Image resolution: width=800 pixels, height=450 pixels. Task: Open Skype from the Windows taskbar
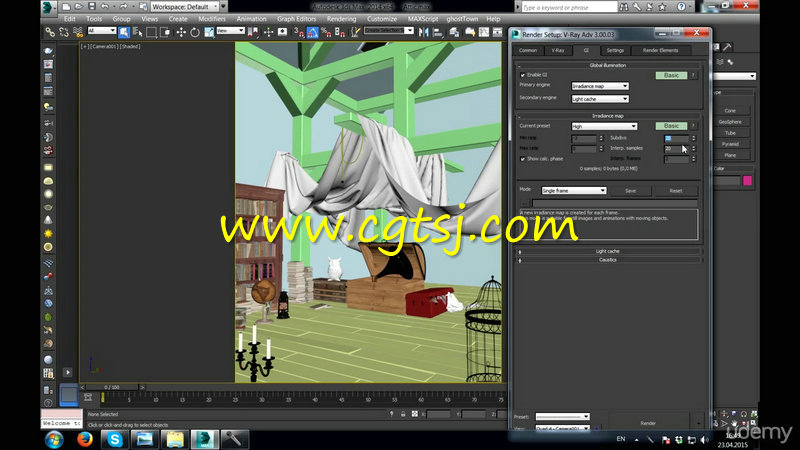(x=114, y=439)
